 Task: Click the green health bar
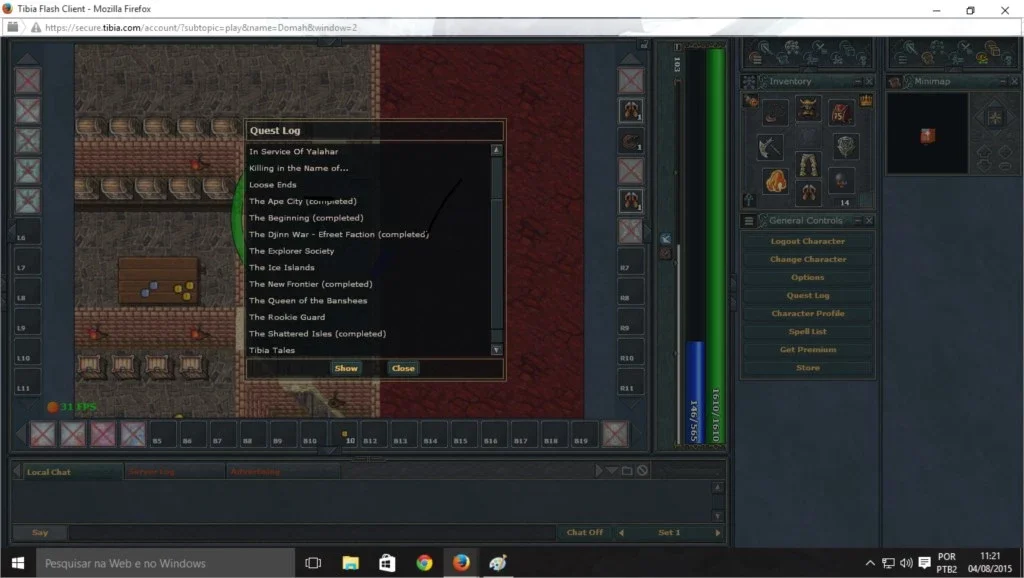coord(716,246)
